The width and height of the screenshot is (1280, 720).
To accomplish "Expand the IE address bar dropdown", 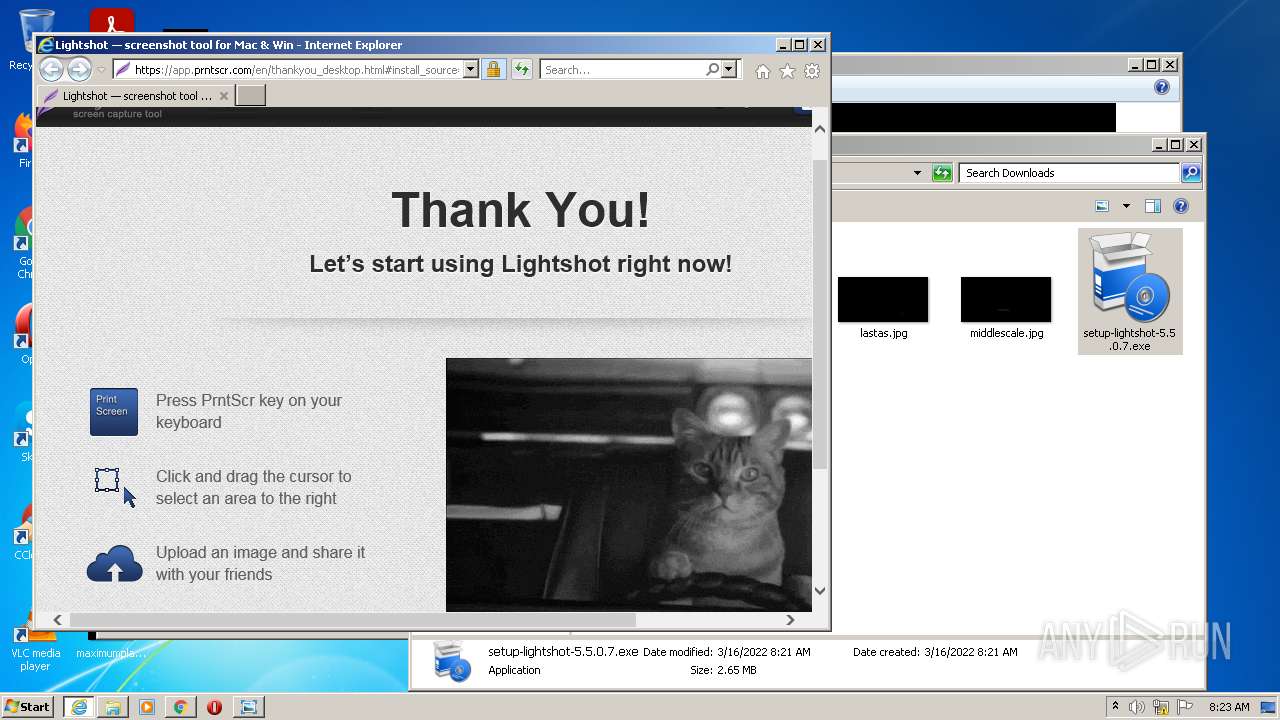I will pyautogui.click(x=470, y=70).
